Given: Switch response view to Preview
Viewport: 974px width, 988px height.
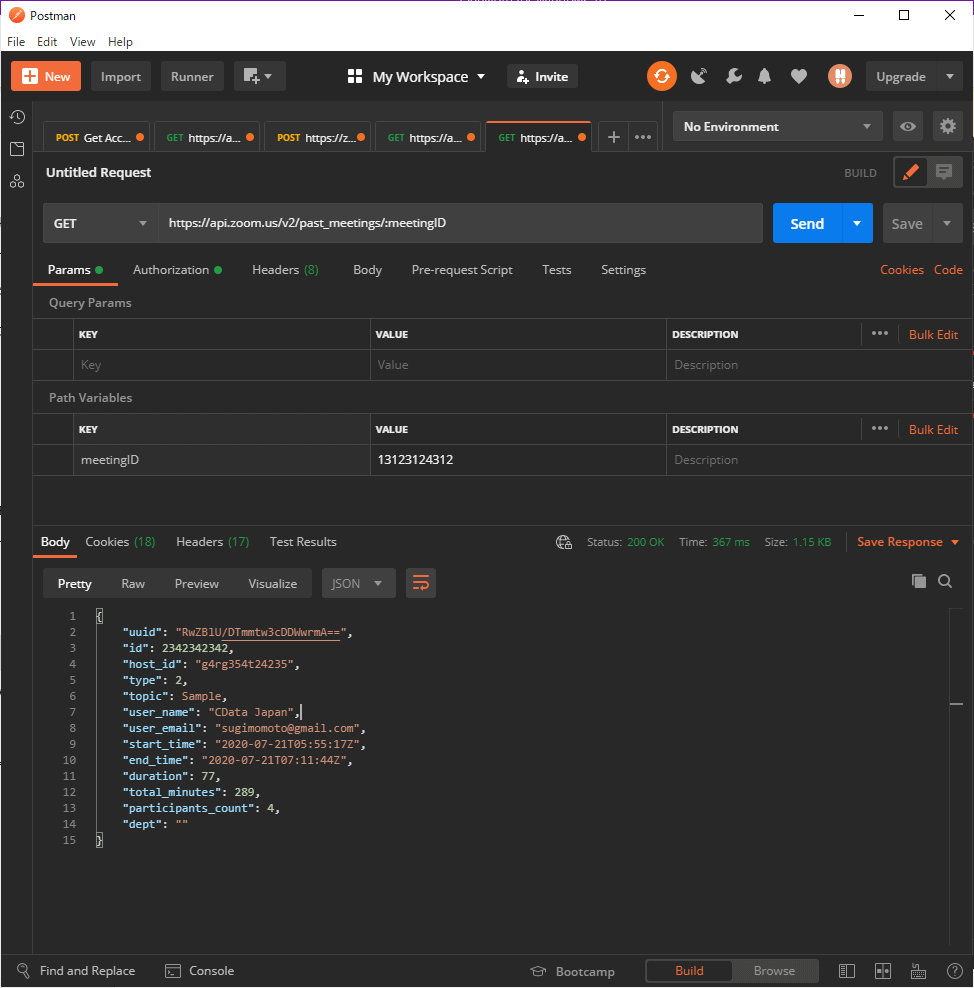Looking at the screenshot, I should coord(197,584).
